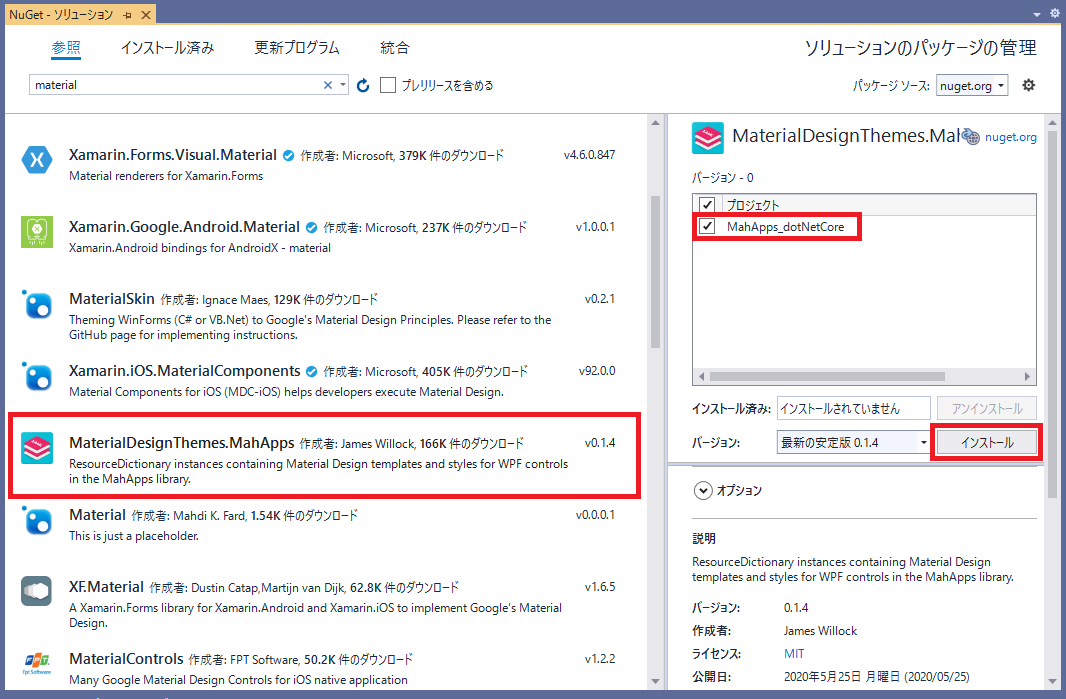Click the v92.0.0 version label

[597, 371]
